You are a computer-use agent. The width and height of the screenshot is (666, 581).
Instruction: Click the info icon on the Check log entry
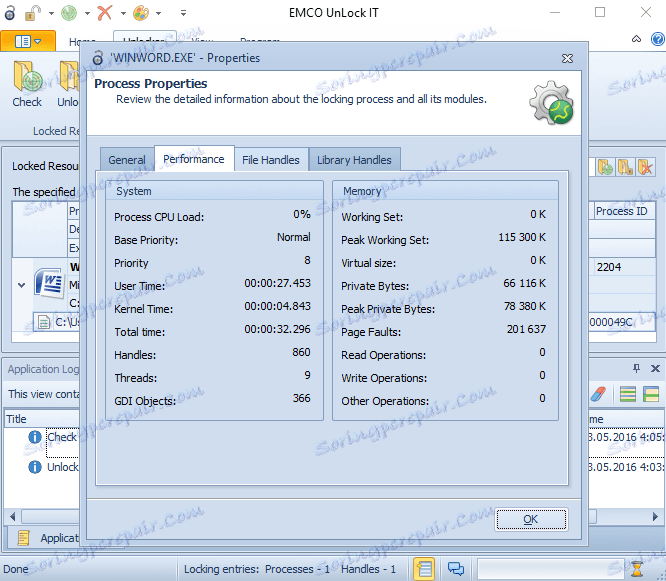click(x=35, y=437)
